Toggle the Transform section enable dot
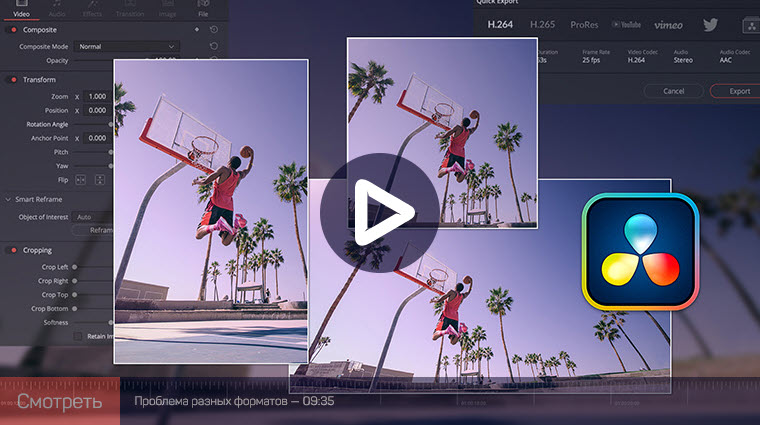The height and width of the screenshot is (425, 760). (14, 79)
